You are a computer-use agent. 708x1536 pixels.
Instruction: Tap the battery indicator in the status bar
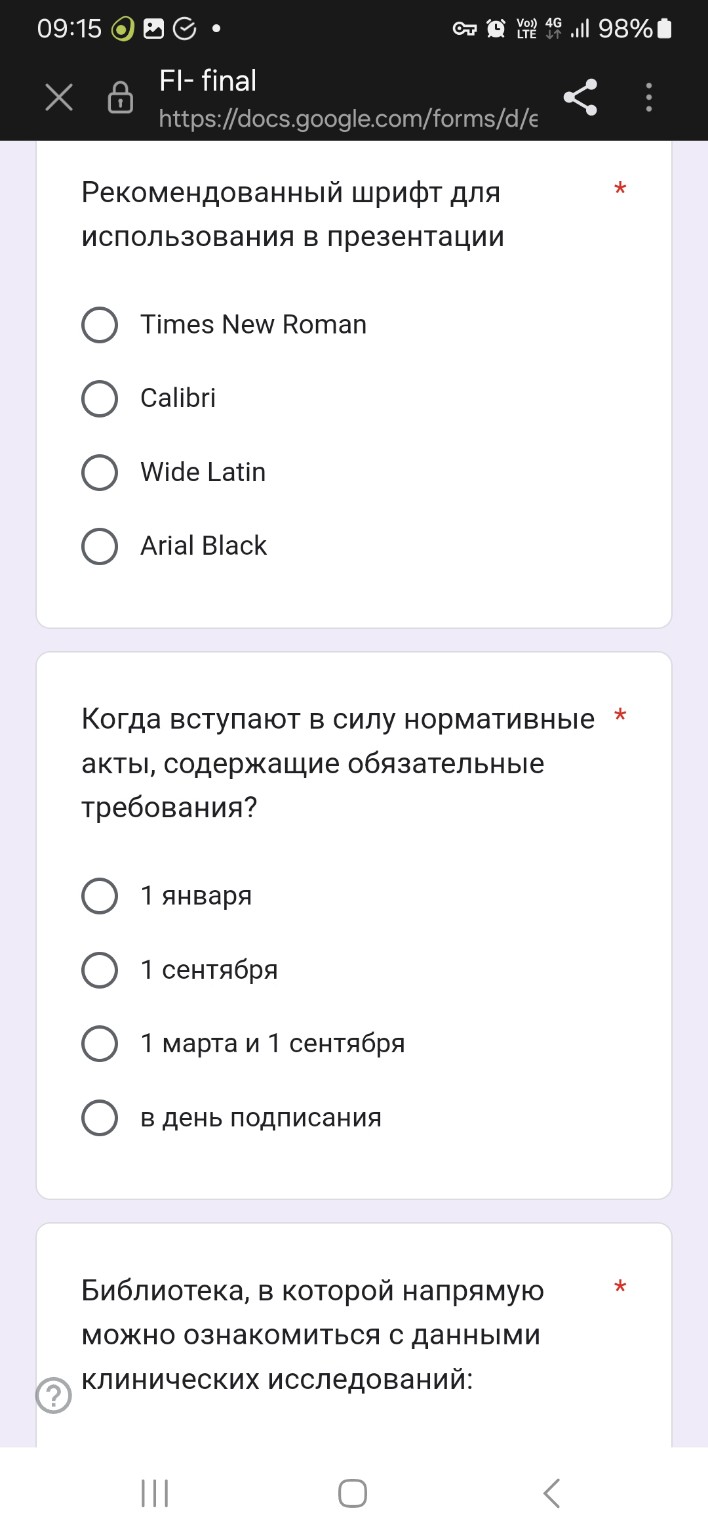662,29
